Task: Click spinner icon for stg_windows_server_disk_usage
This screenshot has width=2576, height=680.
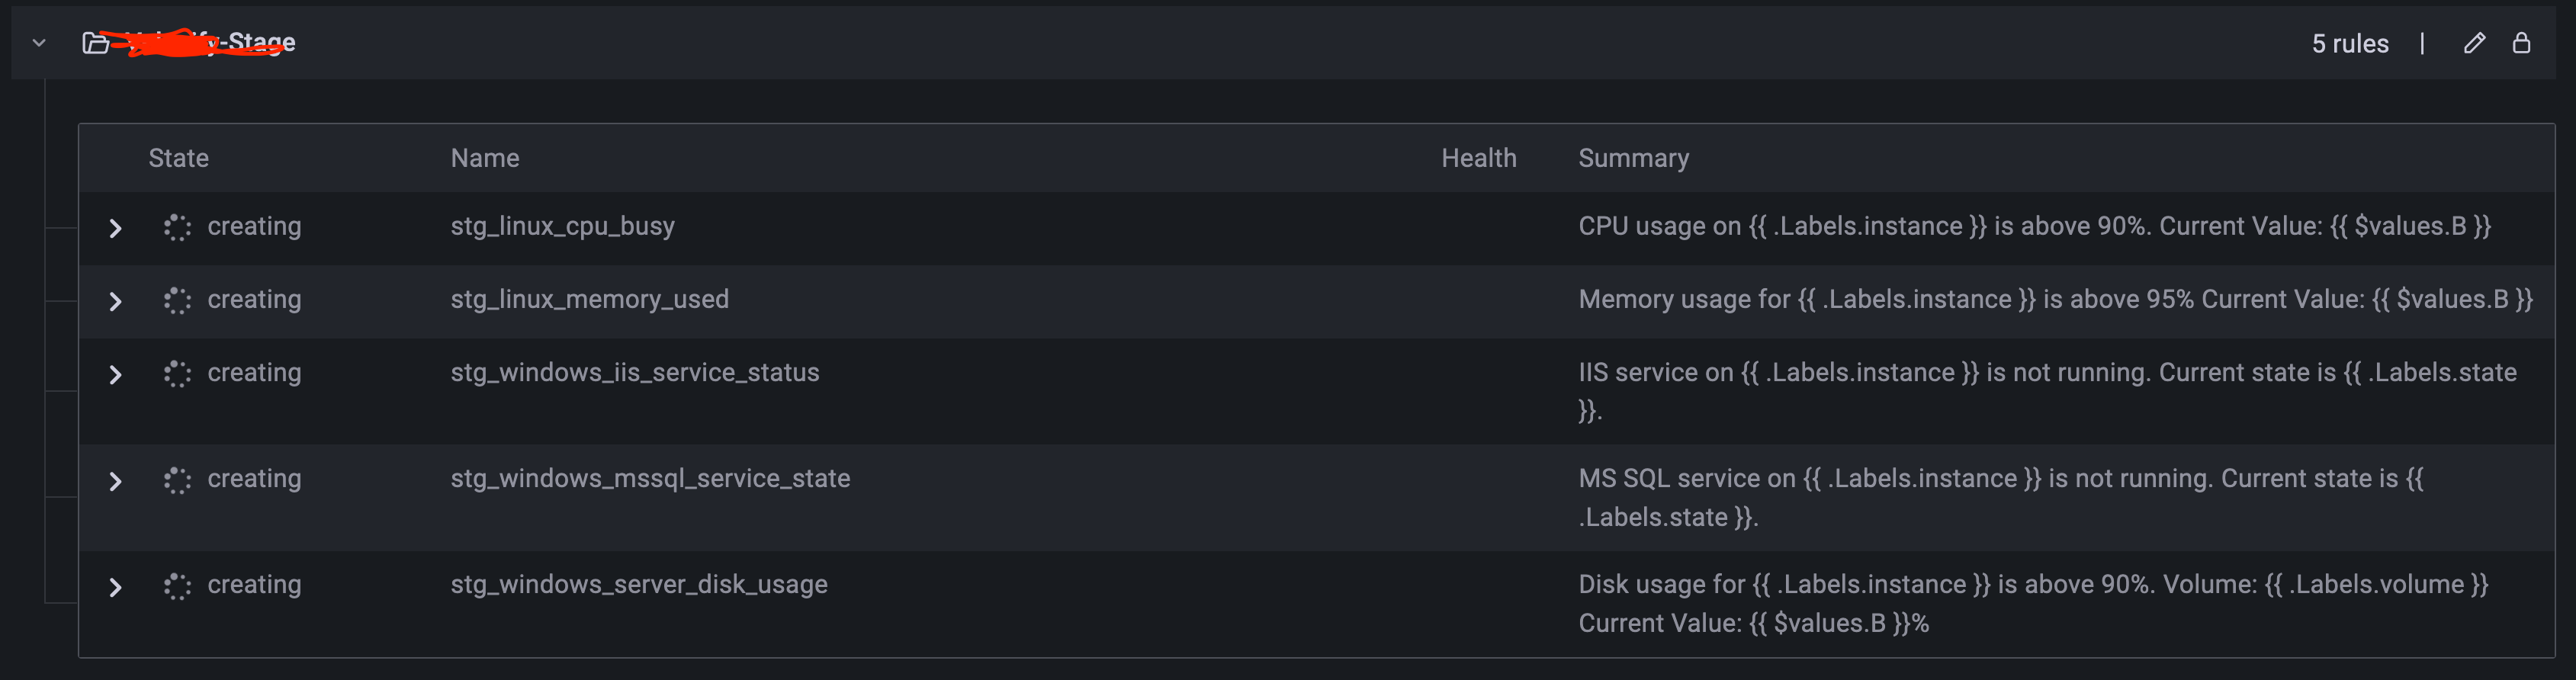Action: click(177, 586)
